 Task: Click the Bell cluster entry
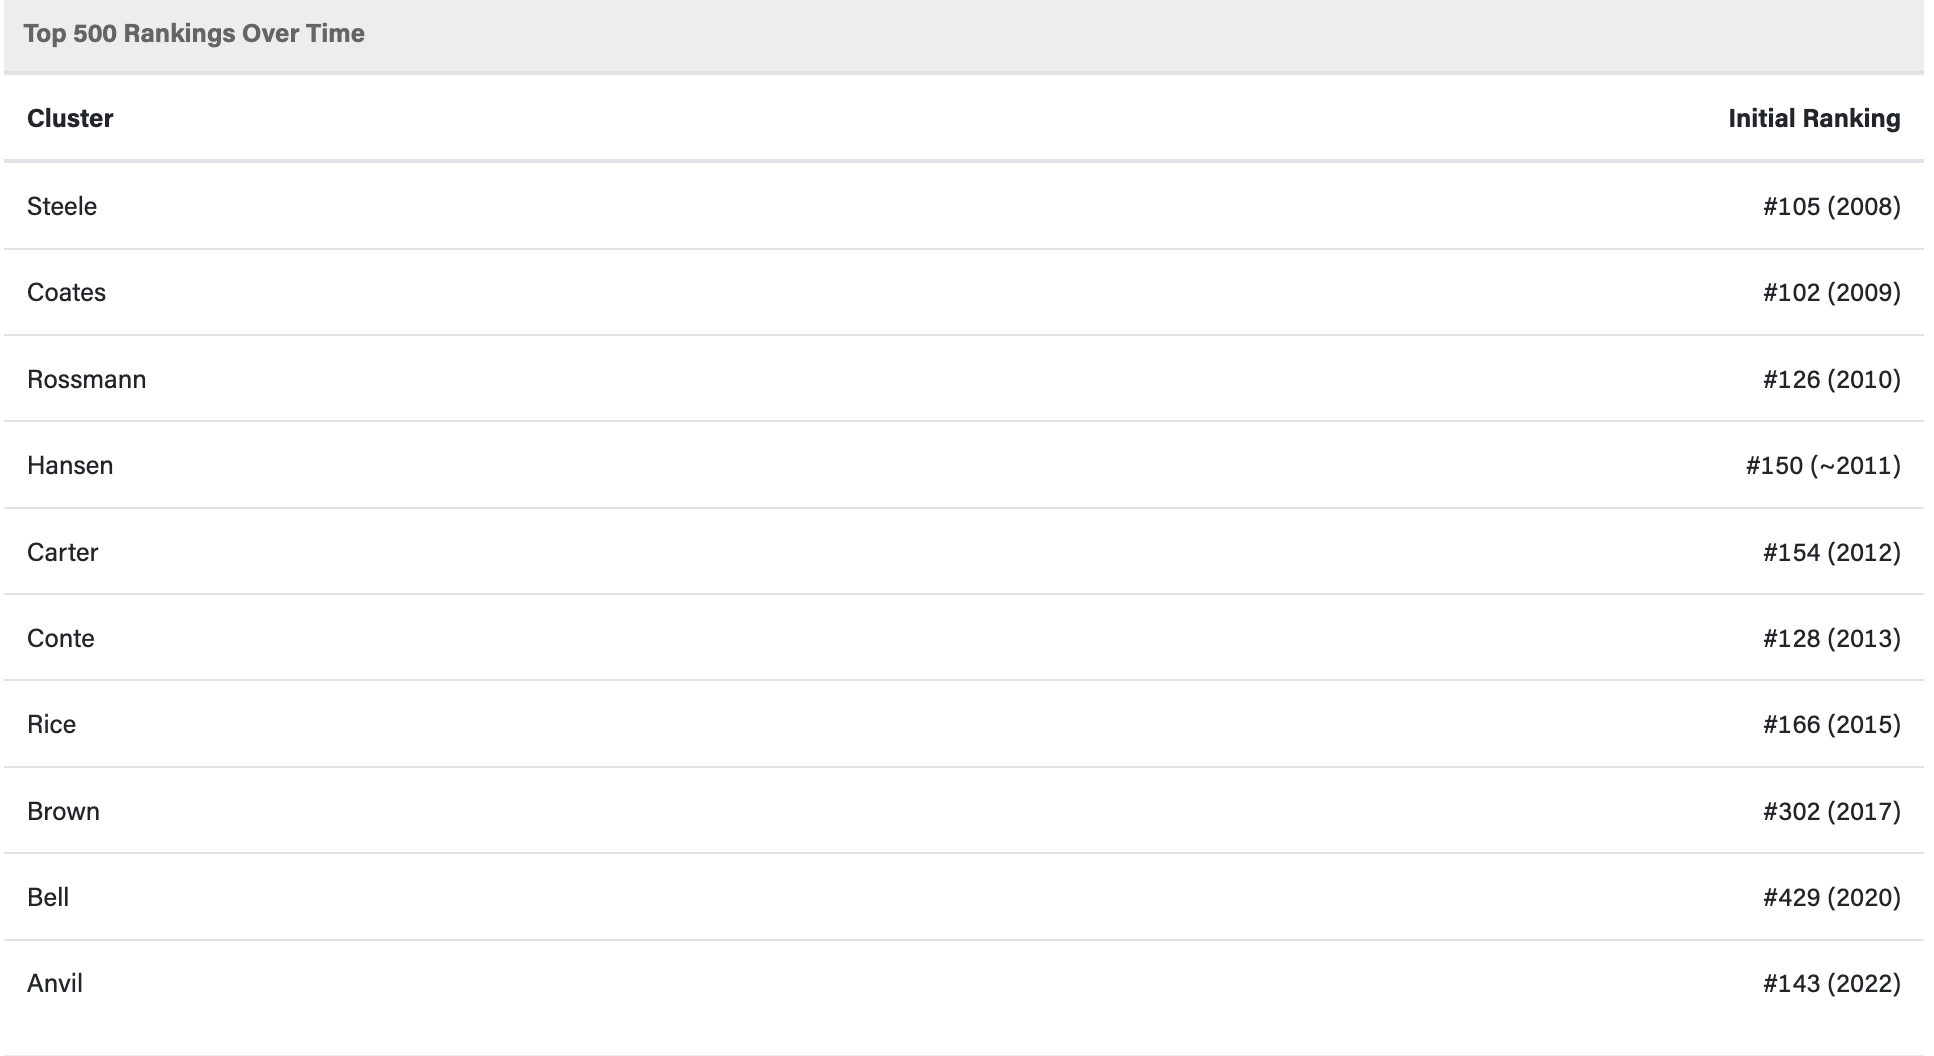[x=48, y=897]
